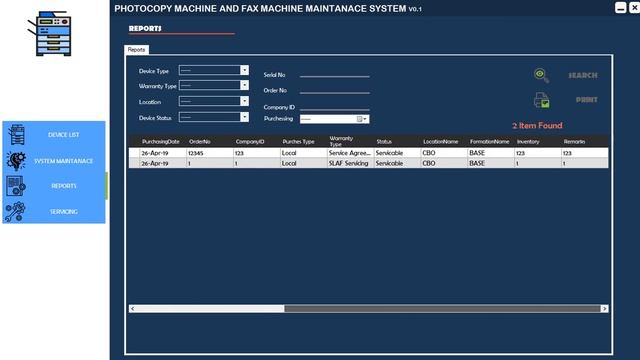Image resolution: width=640 pixels, height=360 pixels.
Task: Minimize the application window
Action: click(620, 8)
